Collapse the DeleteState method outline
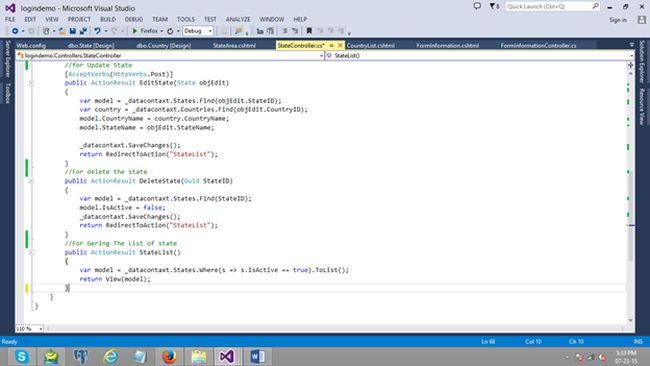The width and height of the screenshot is (650, 366). (32, 181)
